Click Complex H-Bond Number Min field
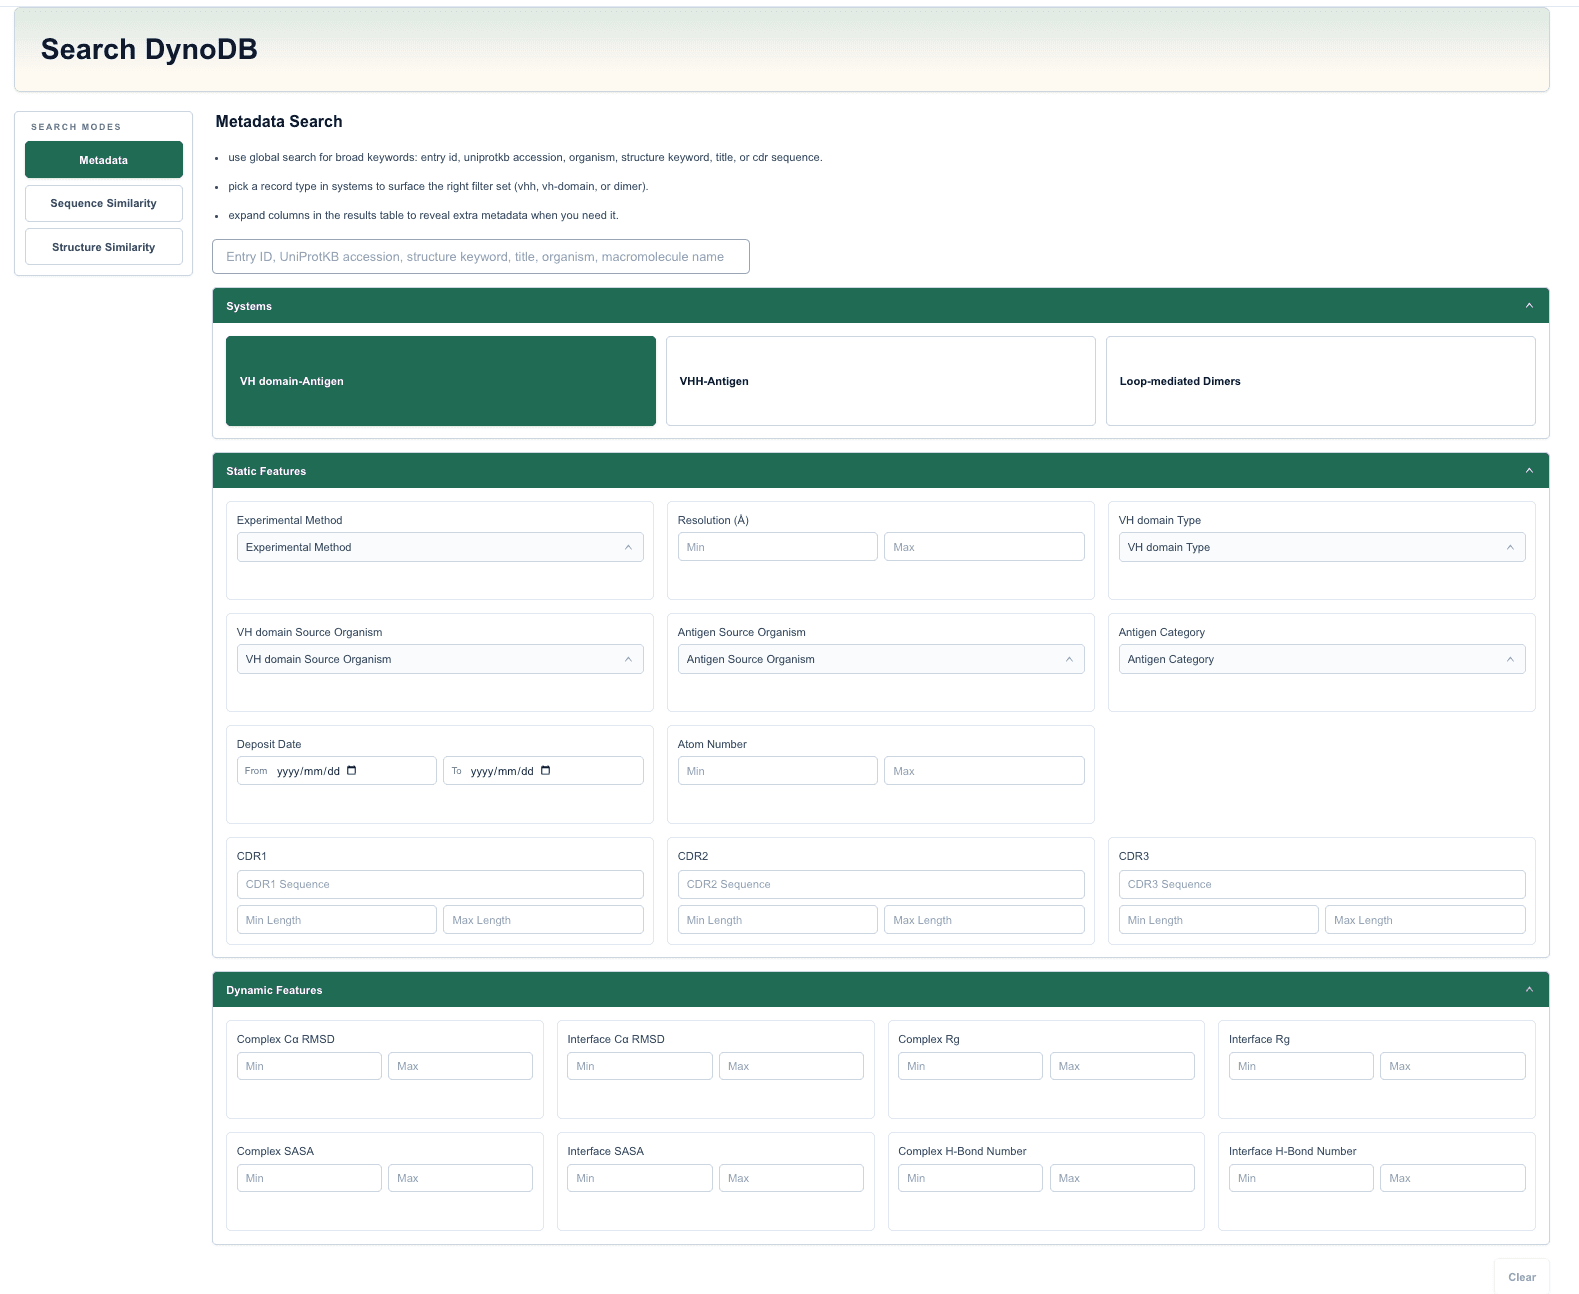This screenshot has width=1579, height=1294. pos(970,1178)
